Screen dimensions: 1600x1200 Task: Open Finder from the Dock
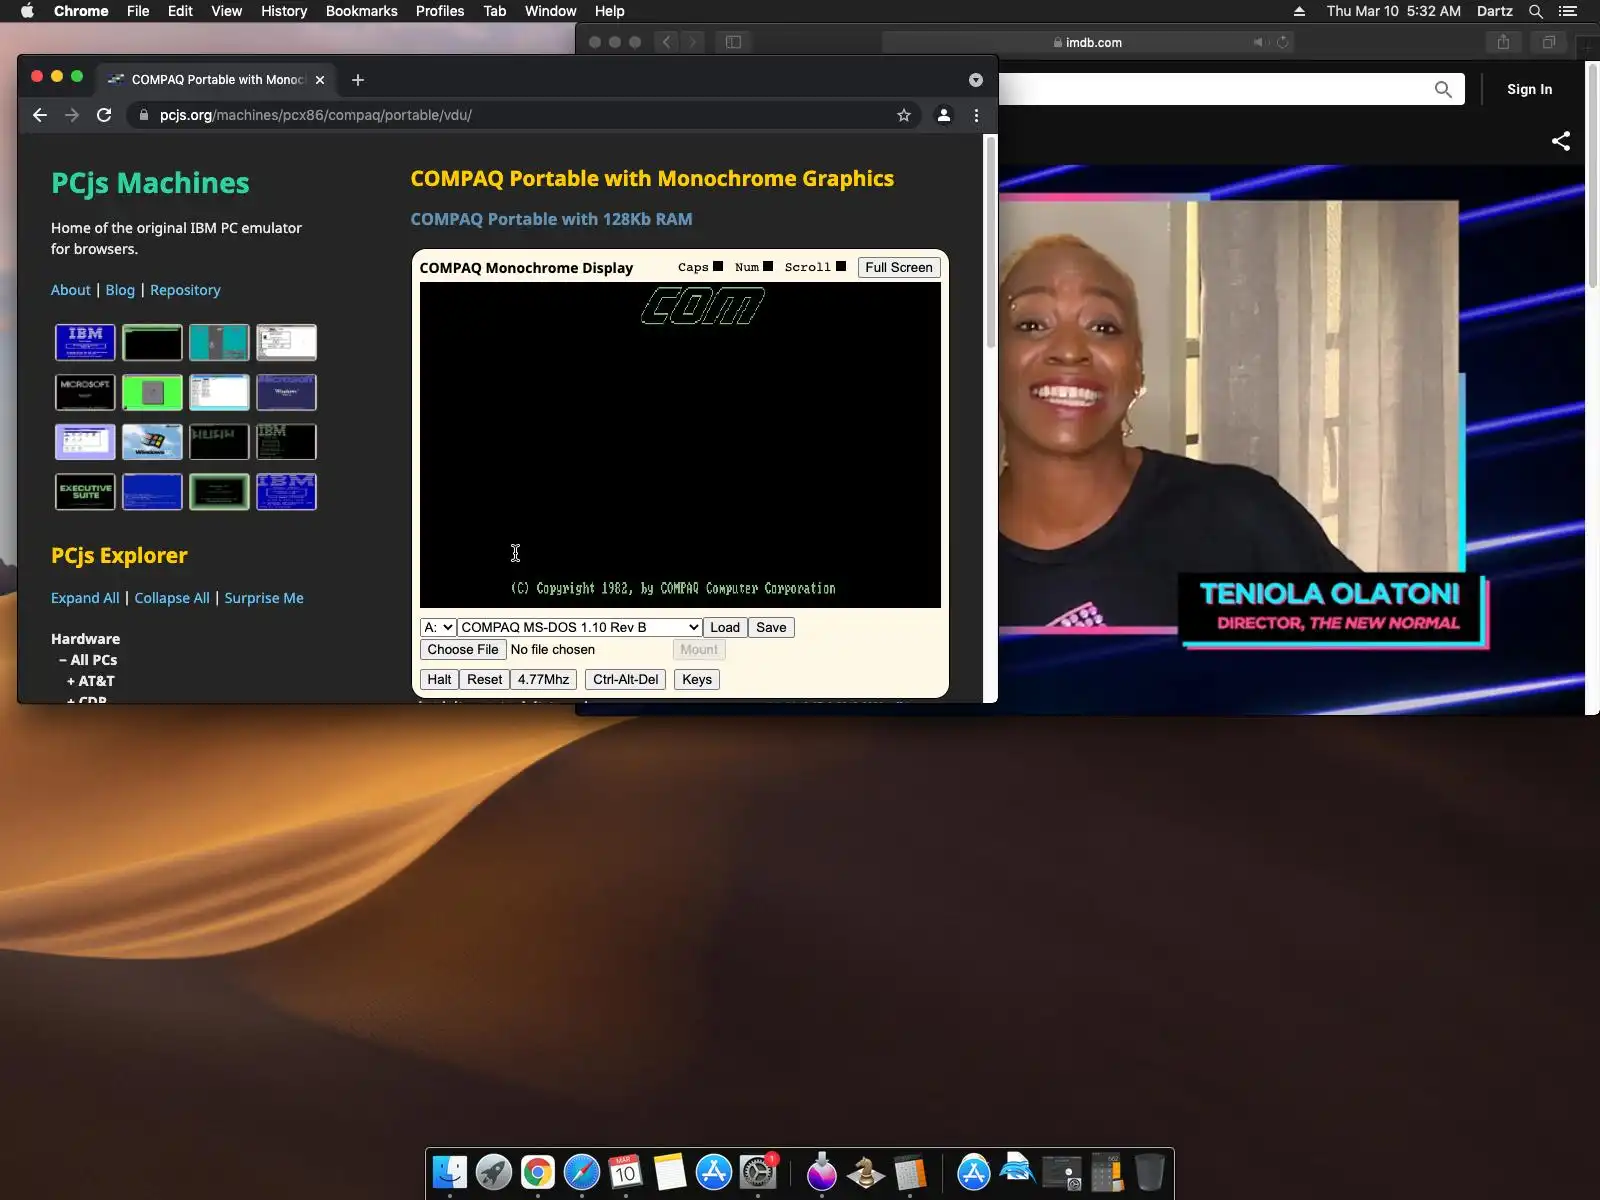[450, 1172]
